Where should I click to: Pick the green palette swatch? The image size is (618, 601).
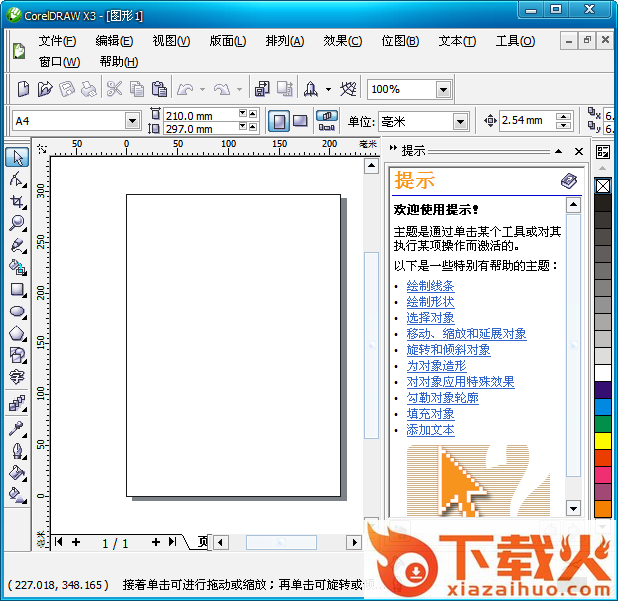tap(603, 424)
